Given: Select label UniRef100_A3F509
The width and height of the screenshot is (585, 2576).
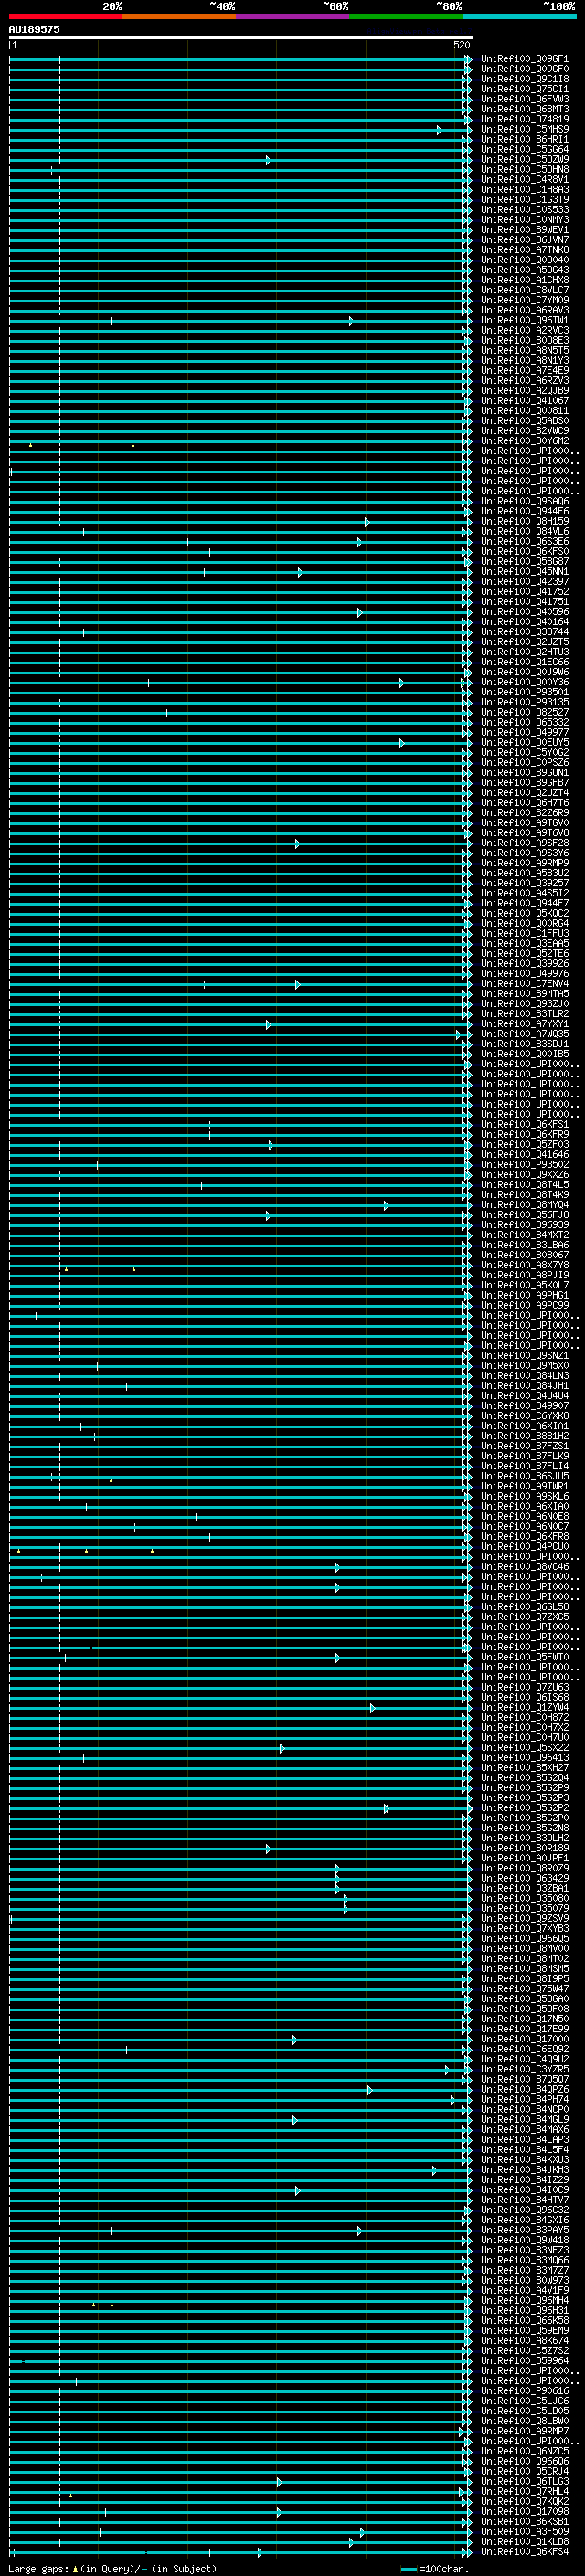Looking at the screenshot, I should point(524,2532).
